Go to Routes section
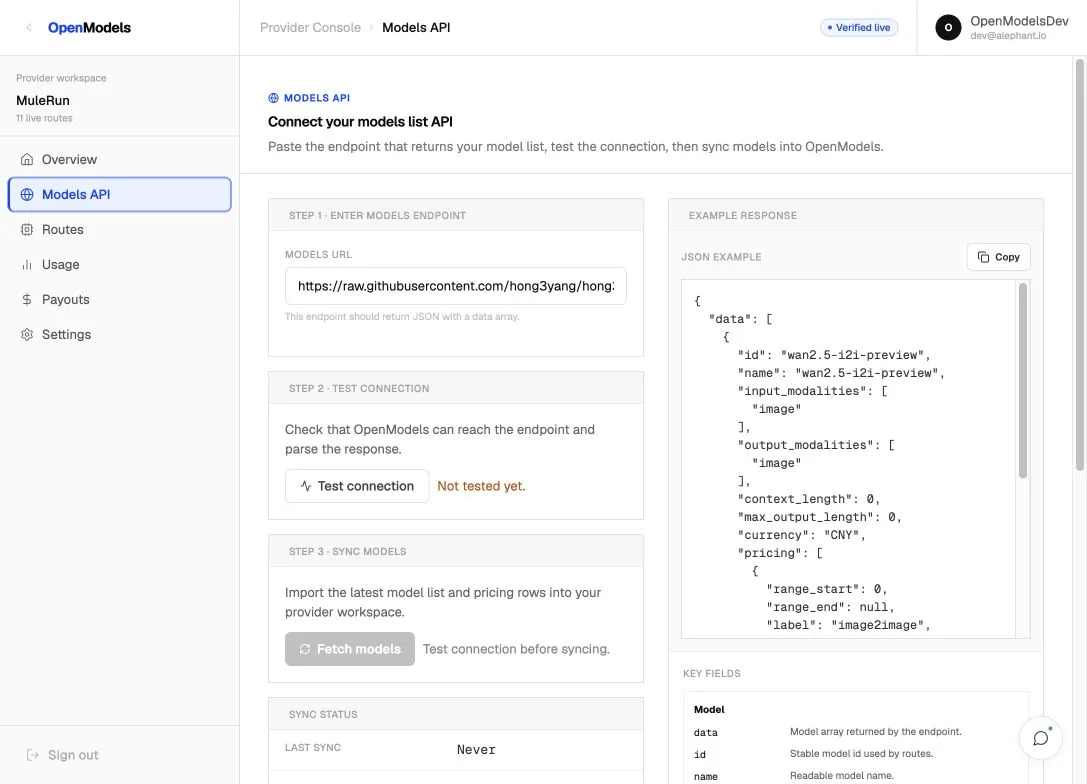1087x784 pixels. (x=119, y=229)
